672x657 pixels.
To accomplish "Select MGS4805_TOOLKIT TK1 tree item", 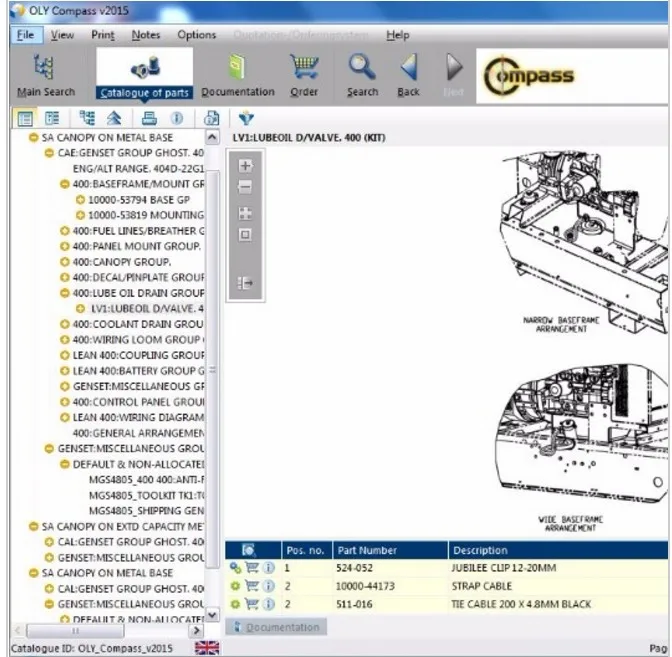I will (x=147, y=495).
